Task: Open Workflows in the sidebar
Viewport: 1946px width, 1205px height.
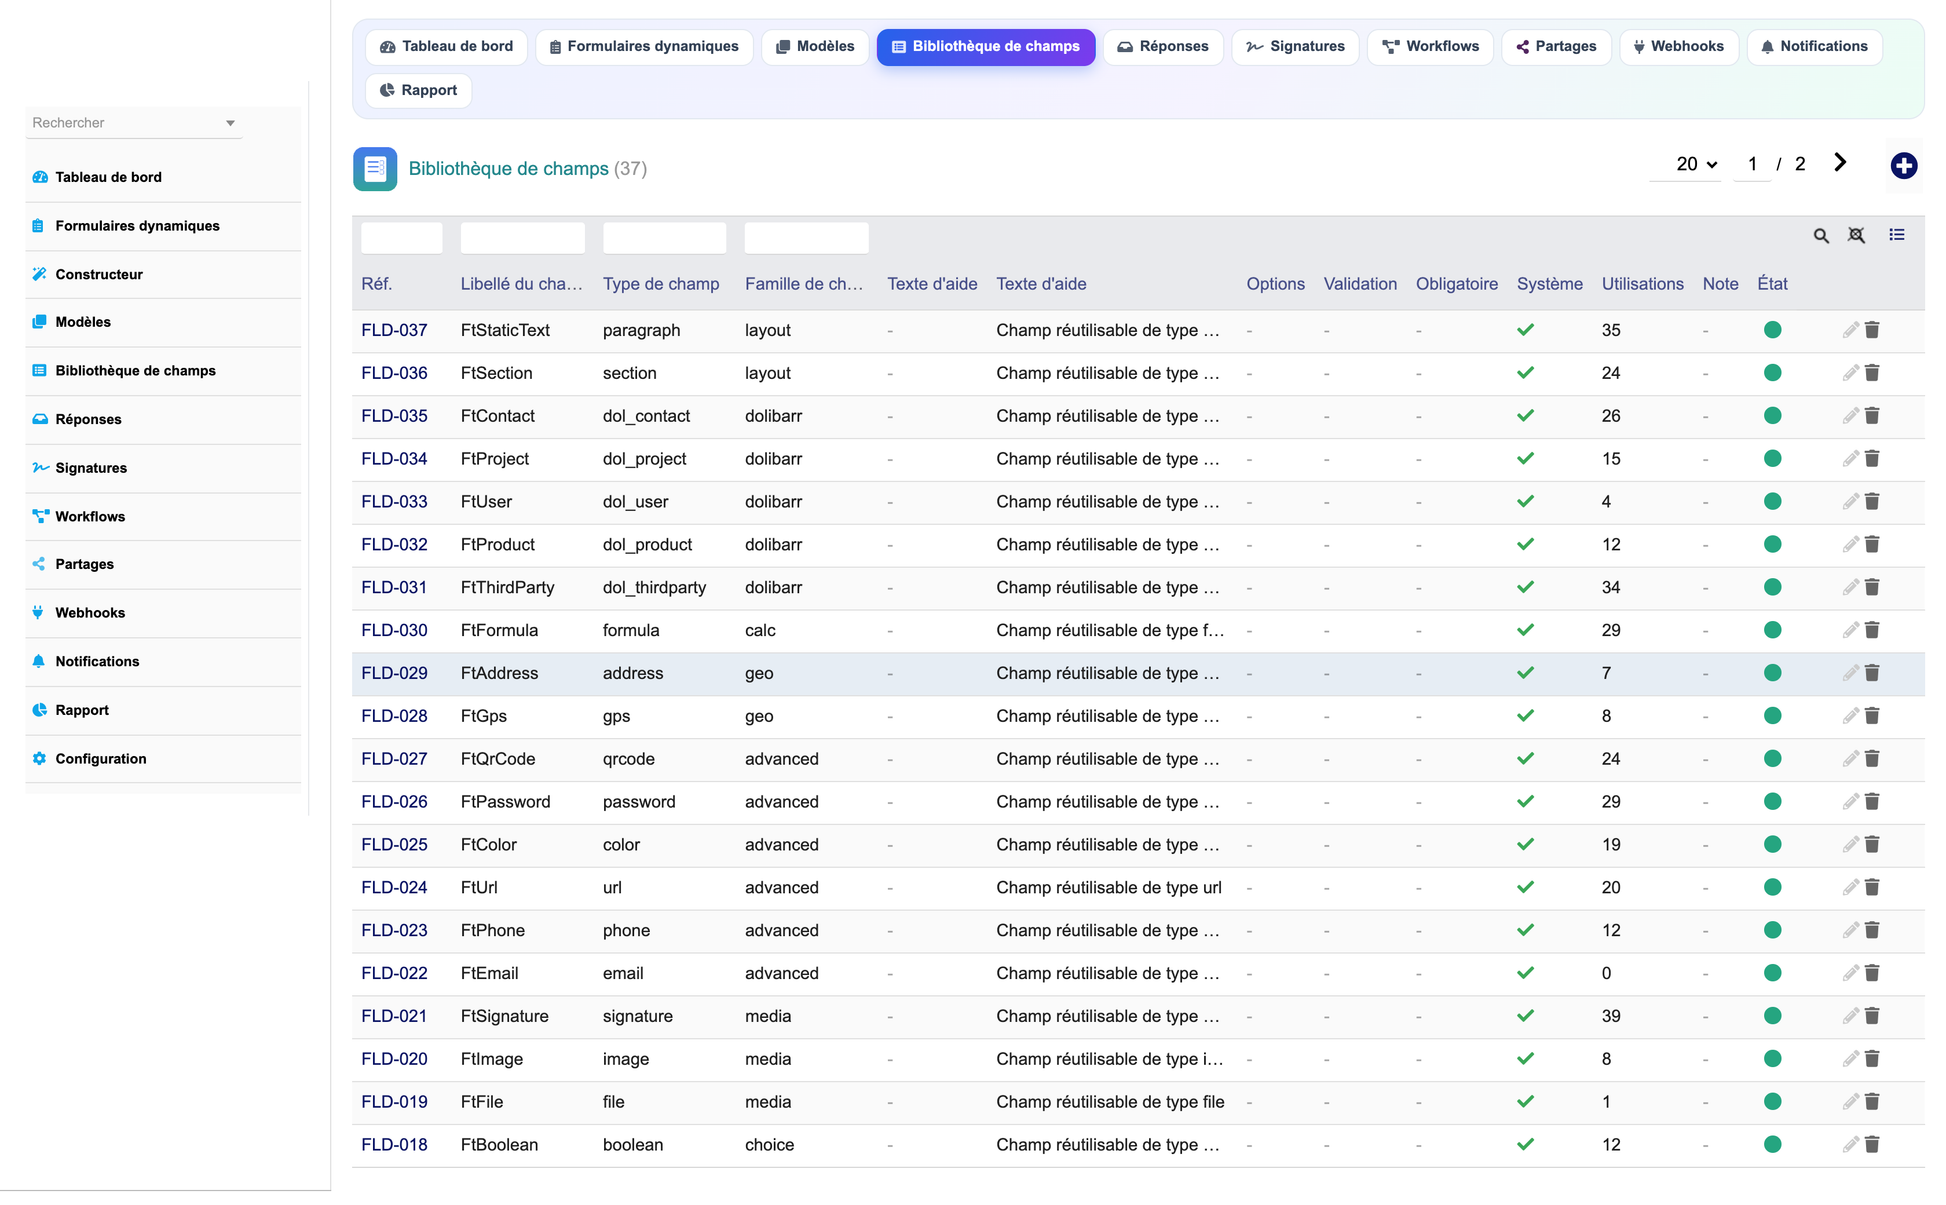Action: point(90,516)
